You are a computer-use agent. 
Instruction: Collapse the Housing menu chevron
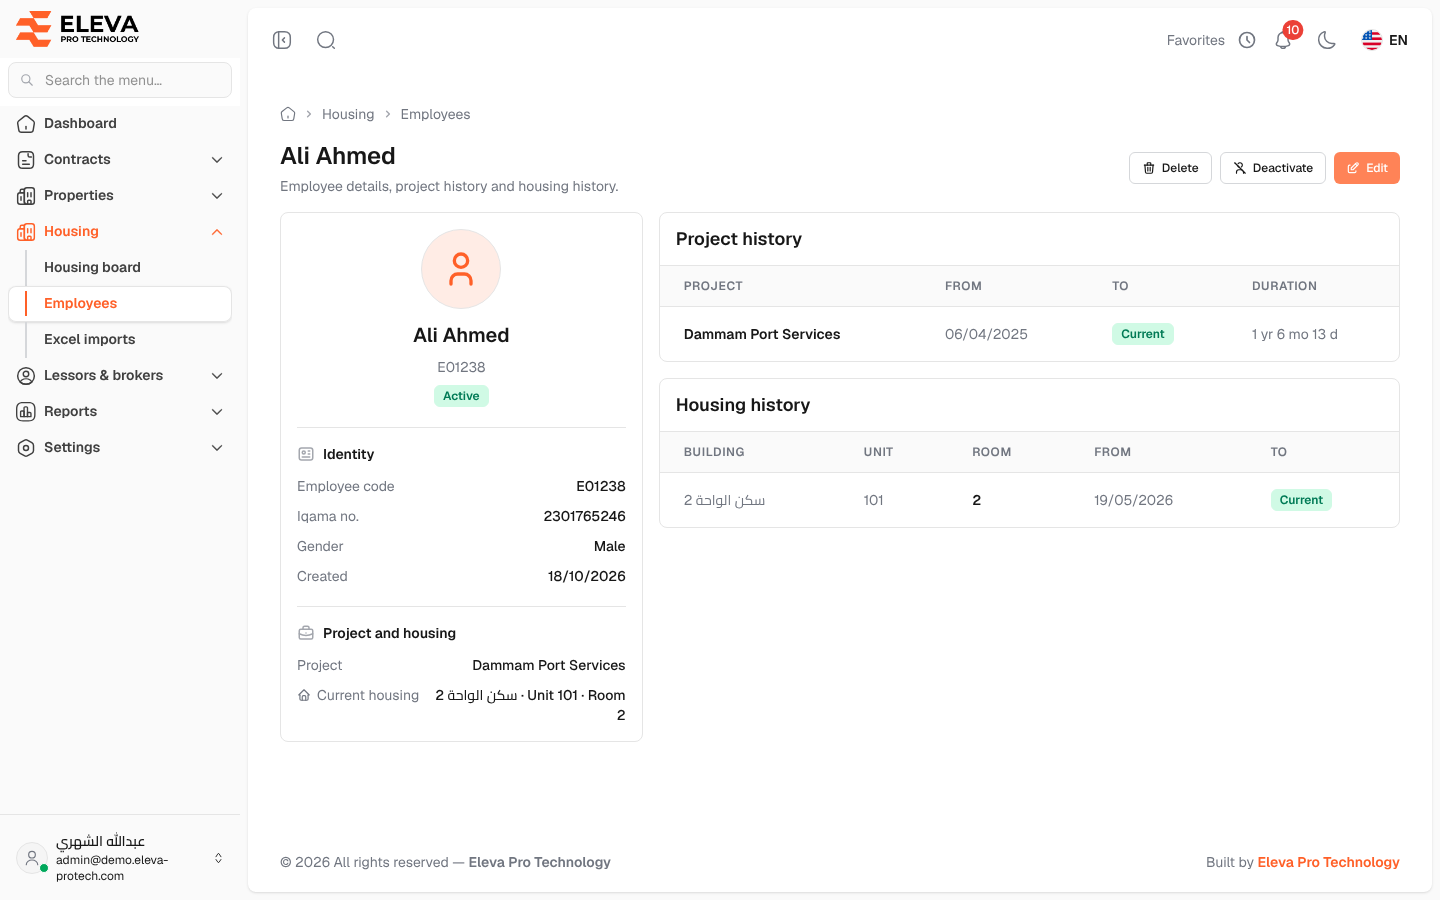(x=217, y=232)
